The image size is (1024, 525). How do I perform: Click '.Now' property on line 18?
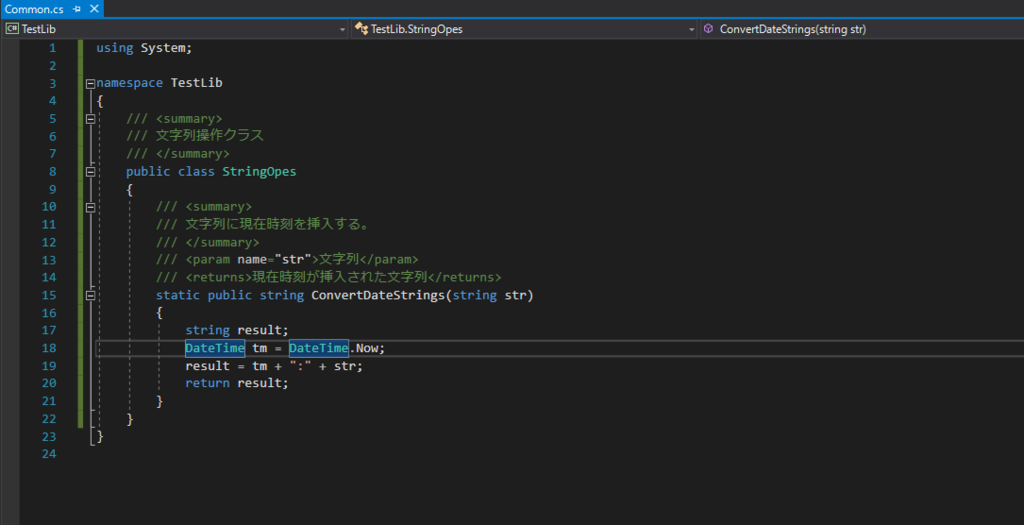pyautogui.click(x=365, y=348)
